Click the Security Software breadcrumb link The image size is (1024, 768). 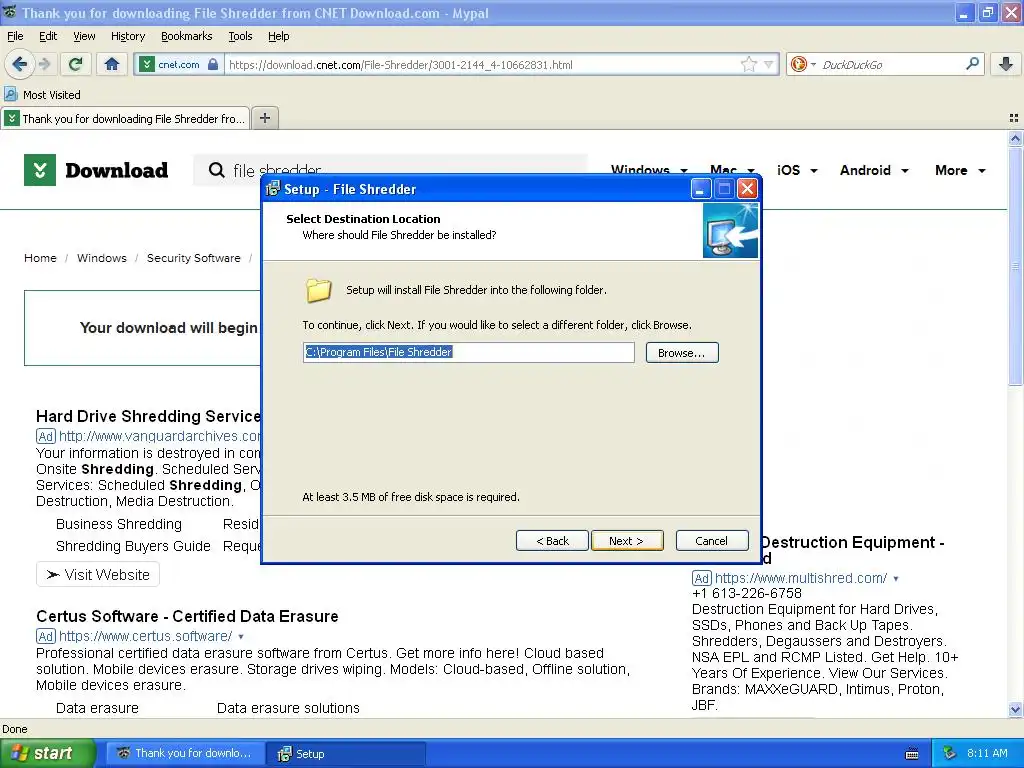(x=194, y=258)
